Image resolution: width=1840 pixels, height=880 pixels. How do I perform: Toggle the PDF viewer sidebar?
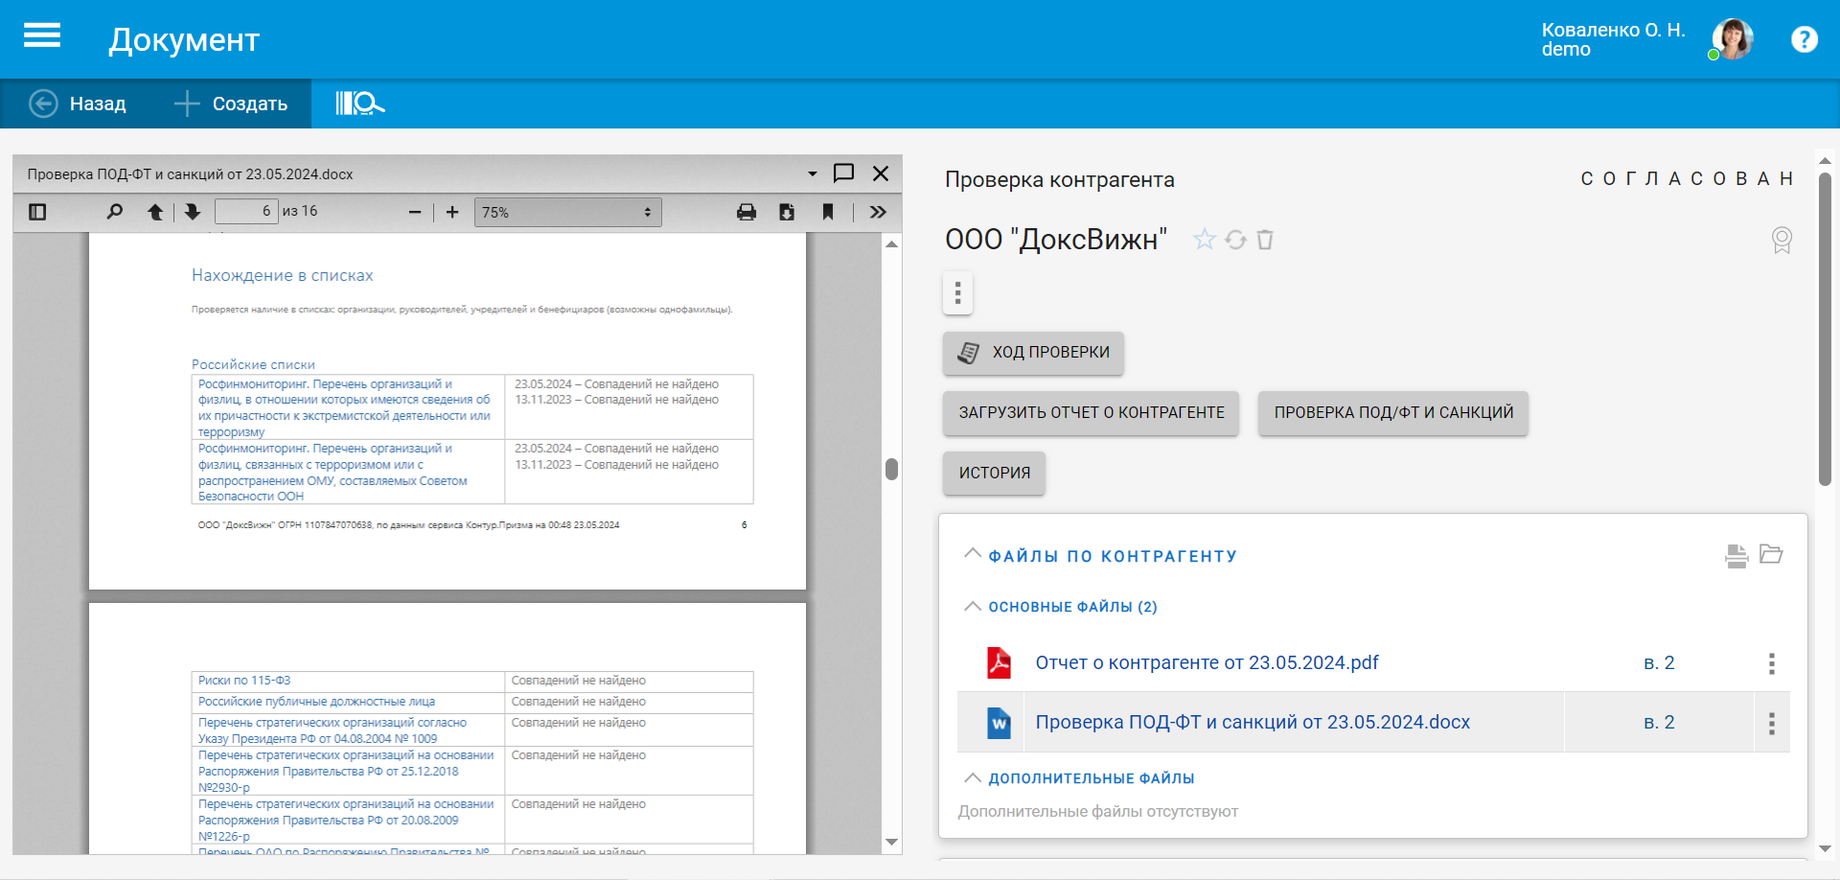(38, 212)
